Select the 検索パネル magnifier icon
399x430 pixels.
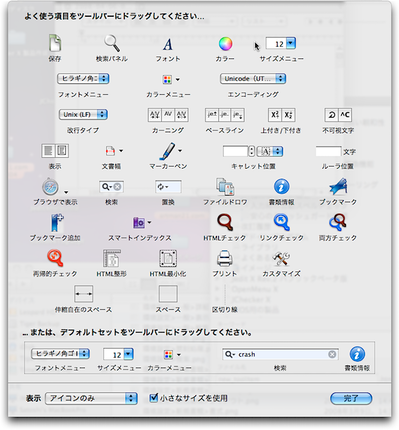tap(112, 44)
